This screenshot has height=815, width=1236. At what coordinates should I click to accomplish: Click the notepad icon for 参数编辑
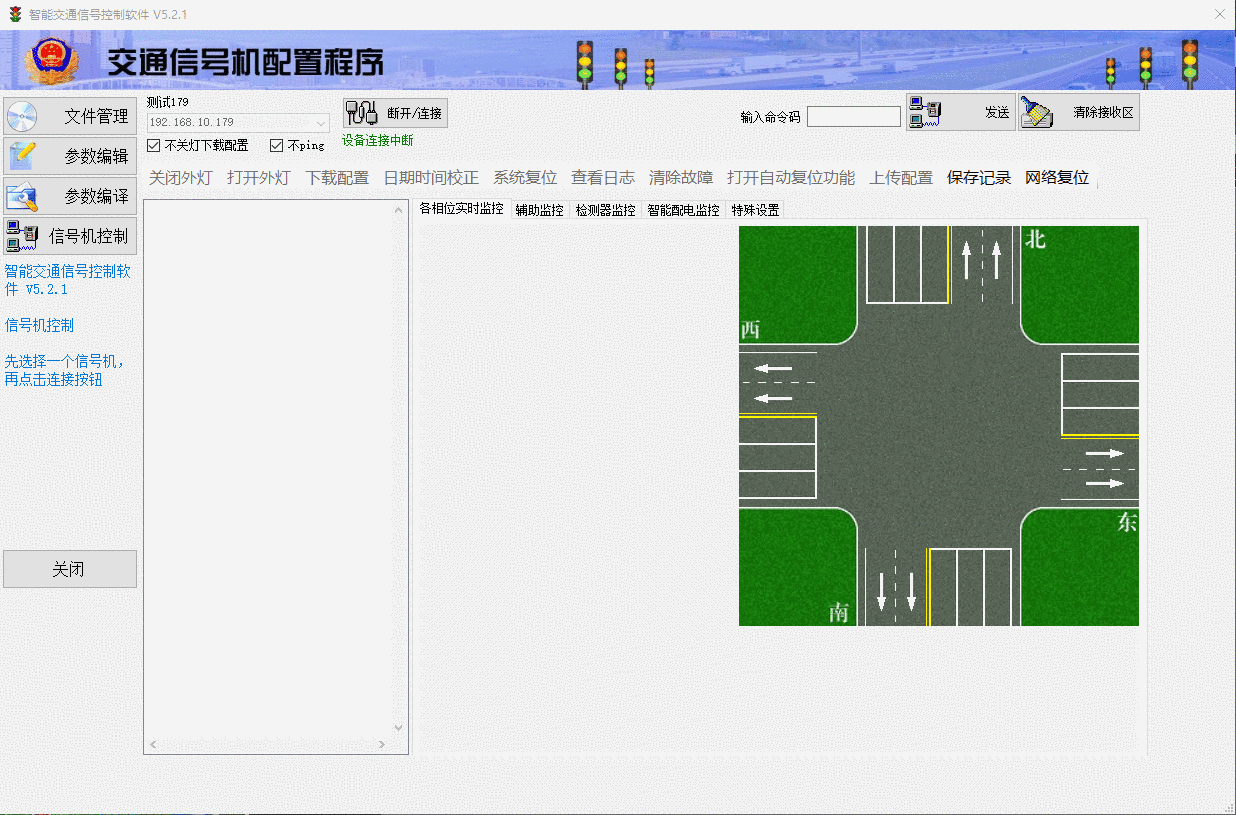click(21, 156)
